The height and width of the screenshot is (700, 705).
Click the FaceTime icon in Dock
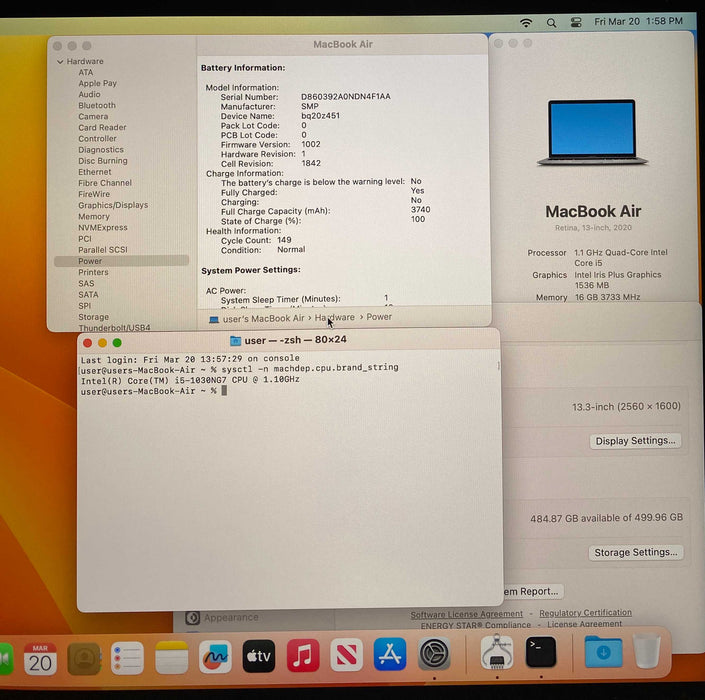click(5, 659)
